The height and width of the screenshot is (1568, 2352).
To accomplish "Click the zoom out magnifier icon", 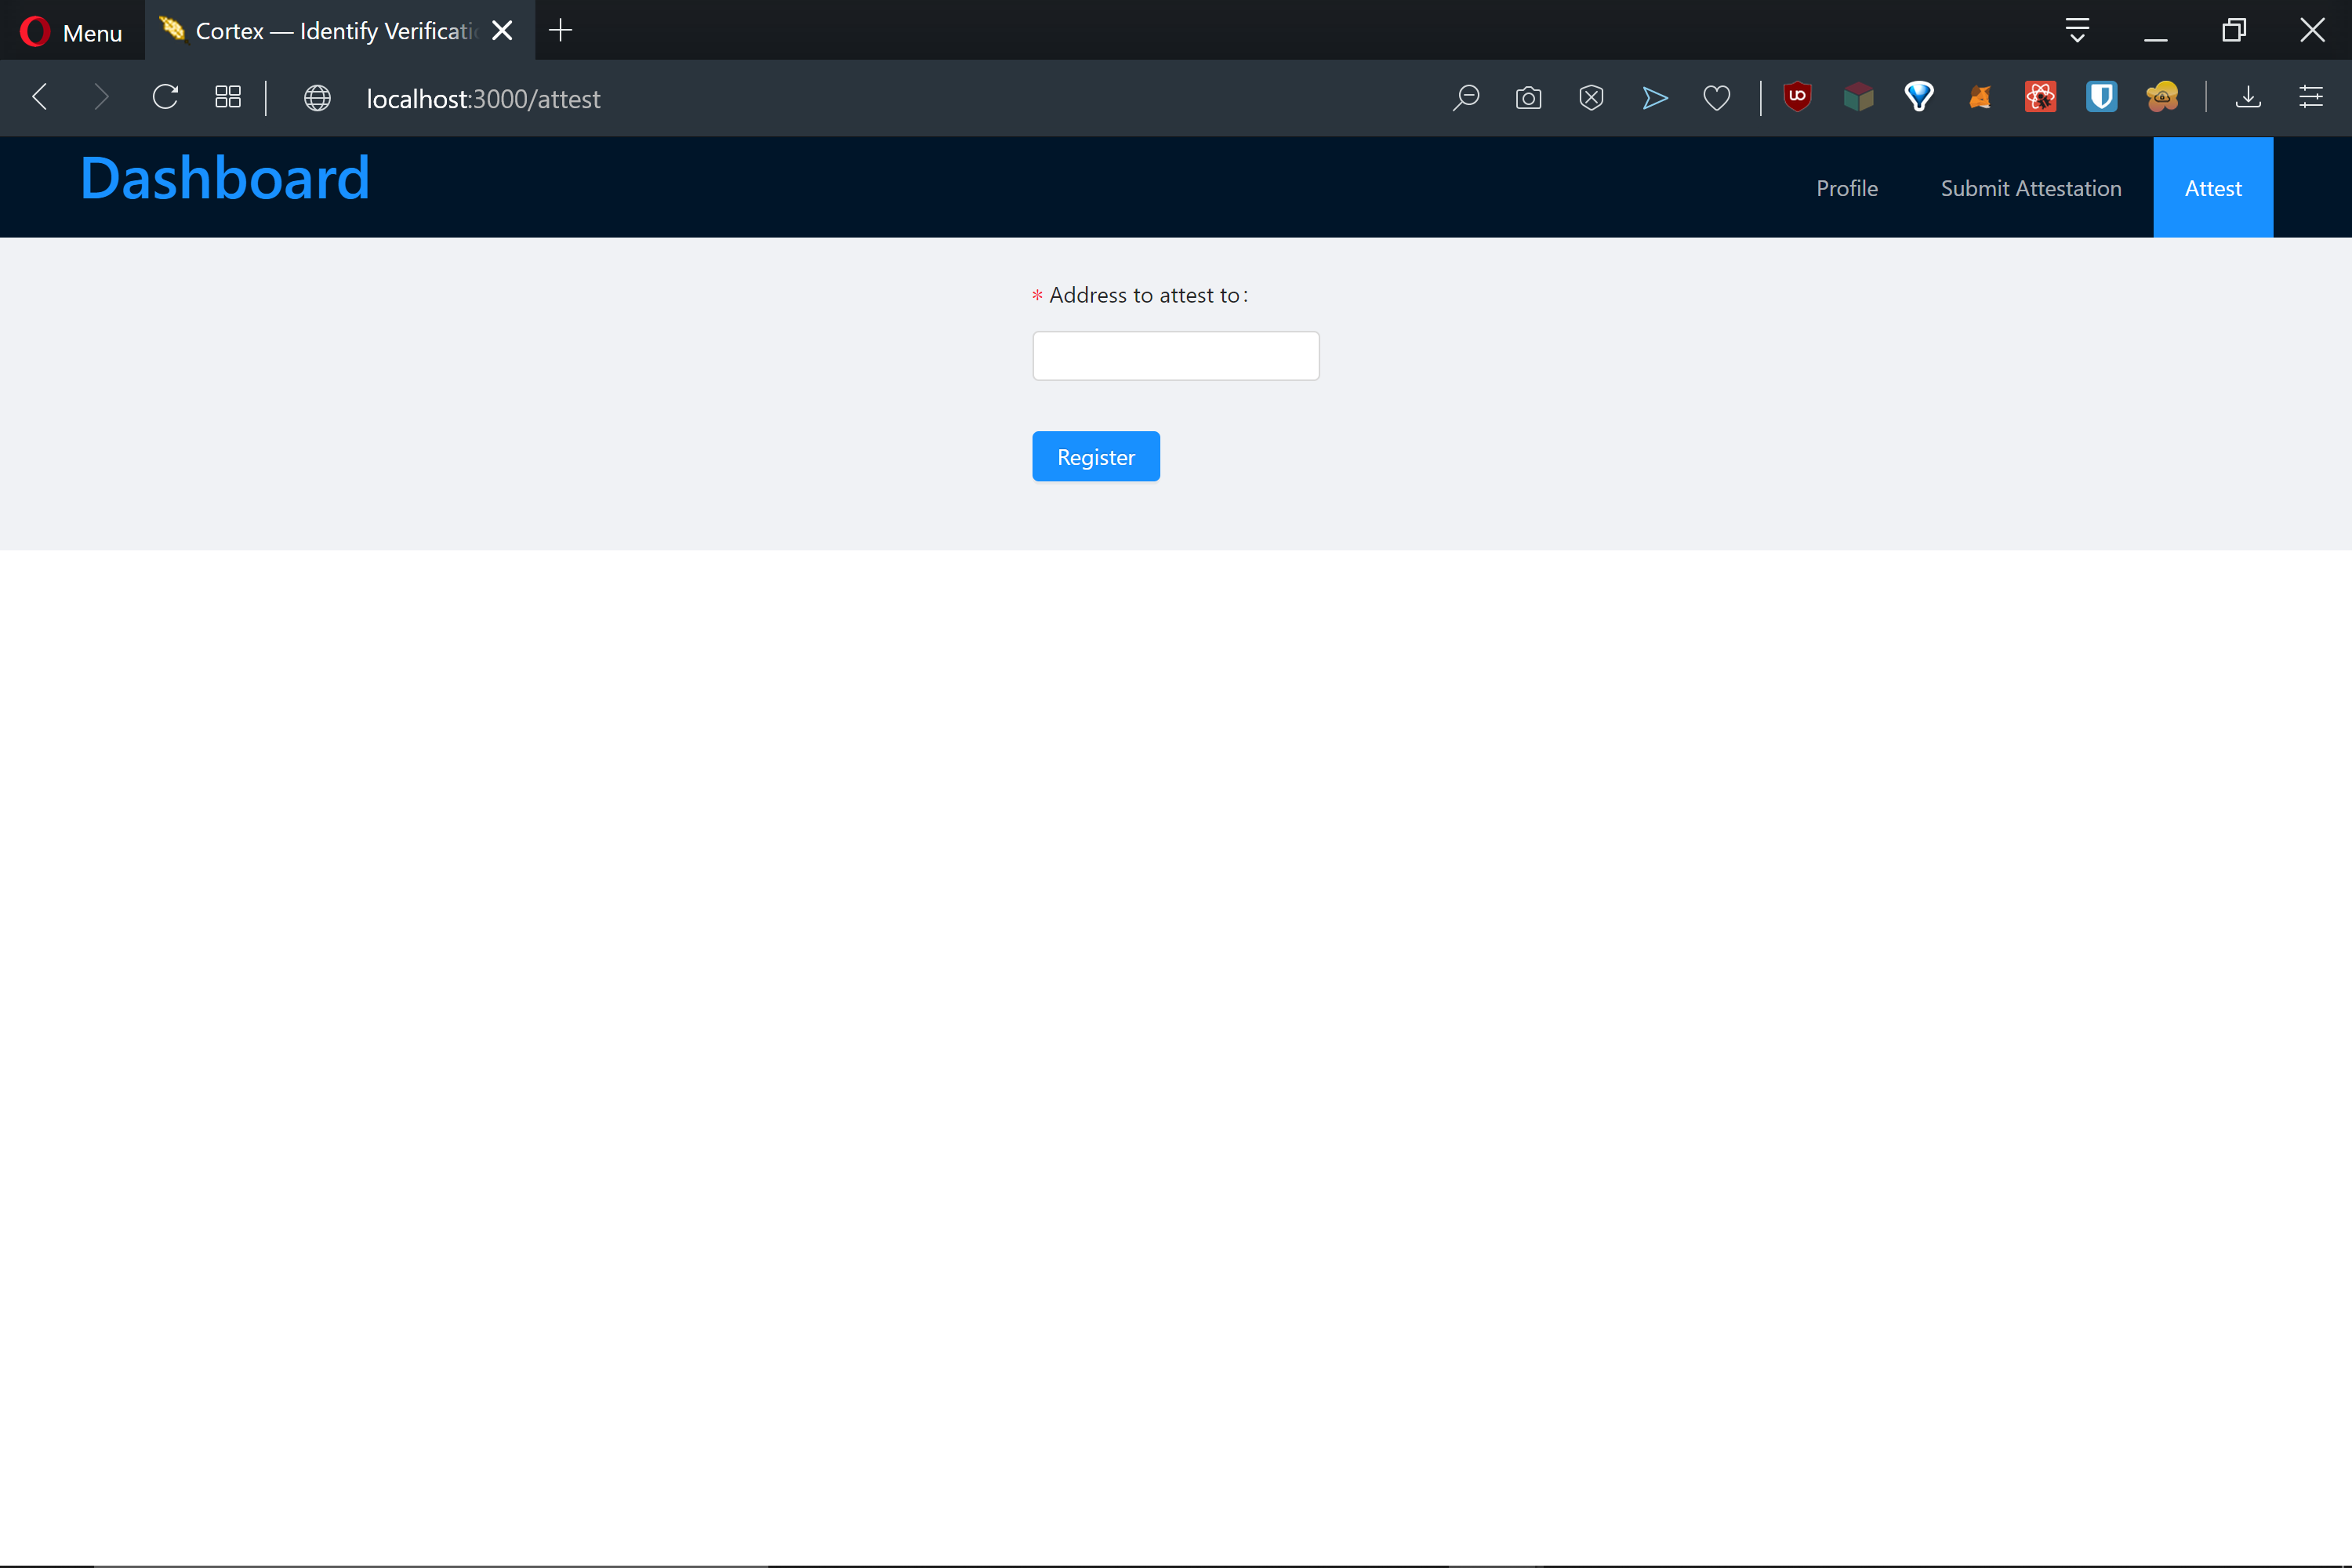I will tap(1466, 98).
